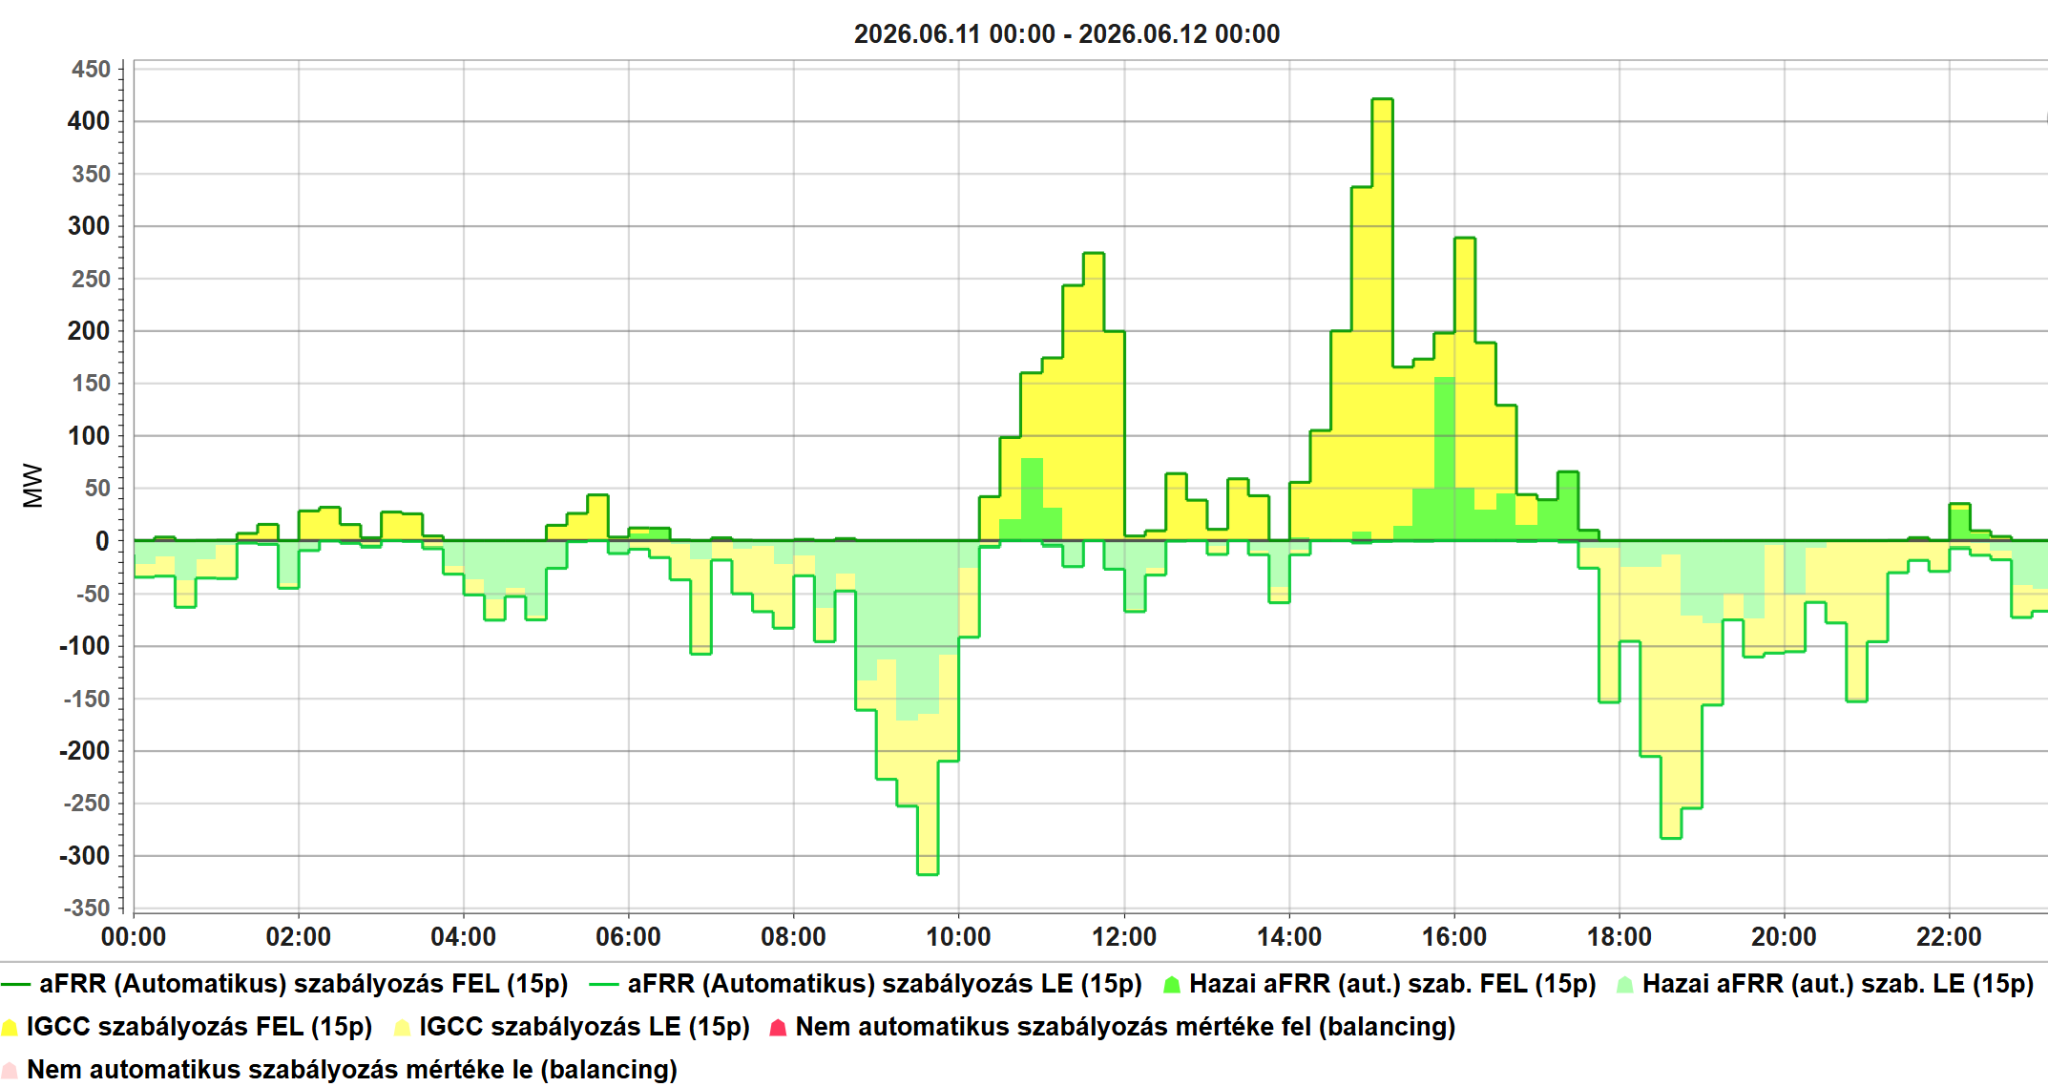Click the 150 y-axis tick label

point(91,383)
